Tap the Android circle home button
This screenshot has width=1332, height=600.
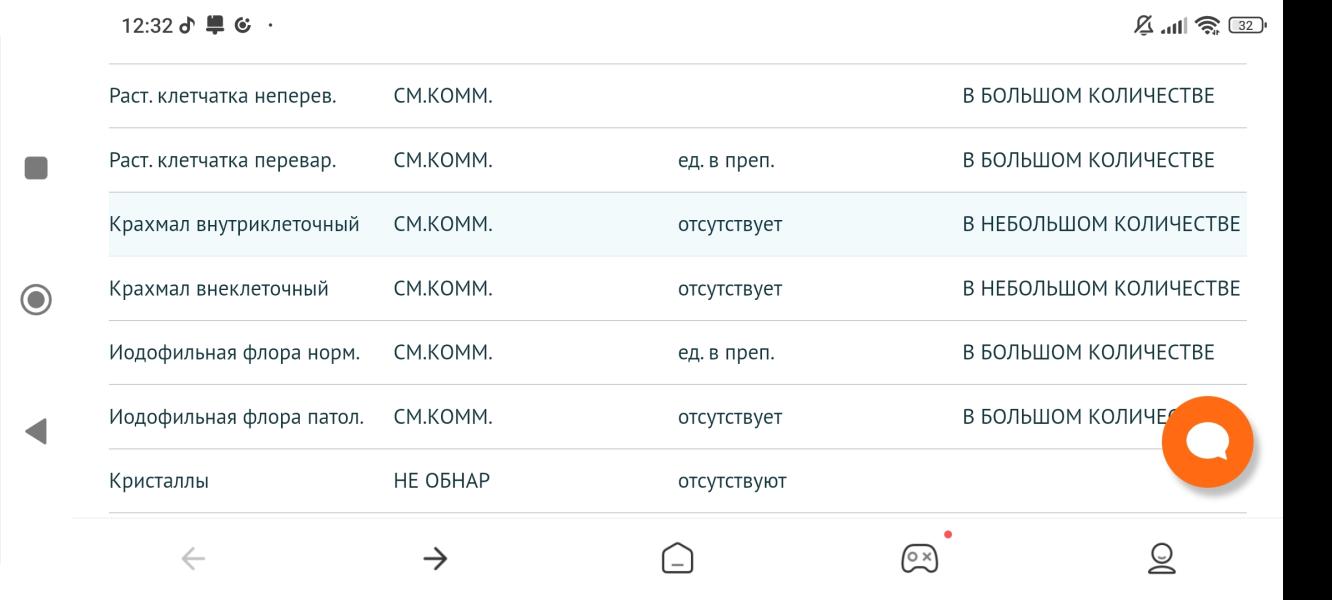[x=36, y=299]
